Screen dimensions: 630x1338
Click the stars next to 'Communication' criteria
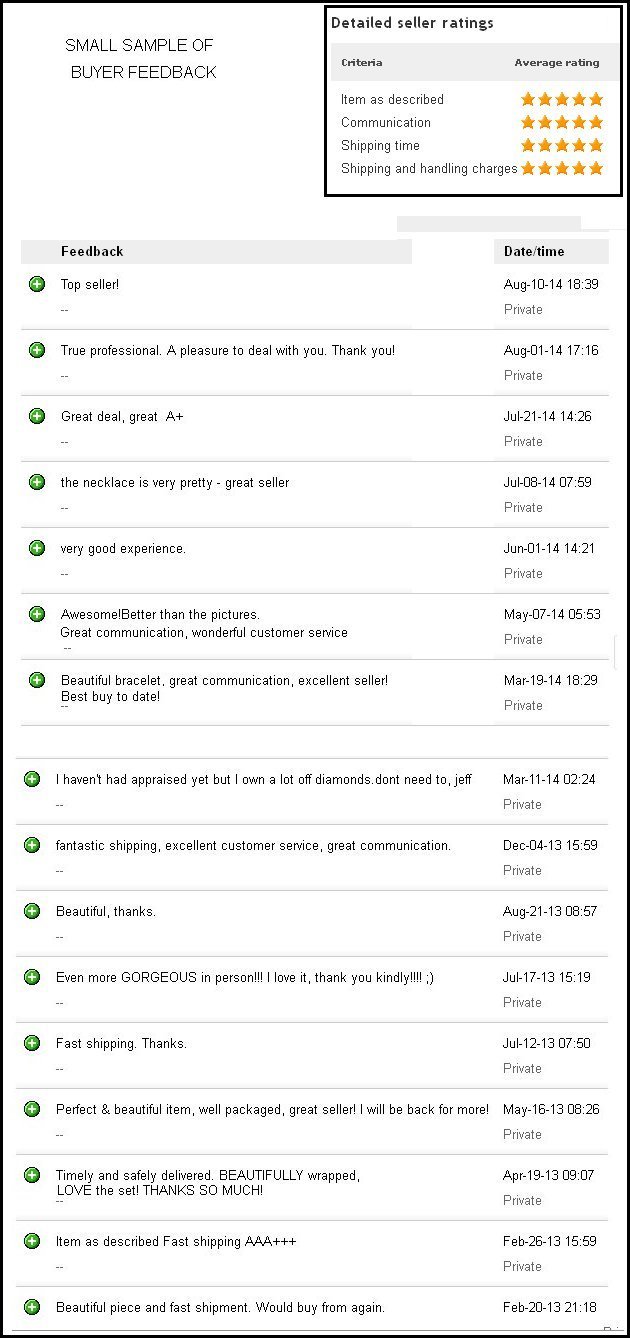tap(562, 122)
